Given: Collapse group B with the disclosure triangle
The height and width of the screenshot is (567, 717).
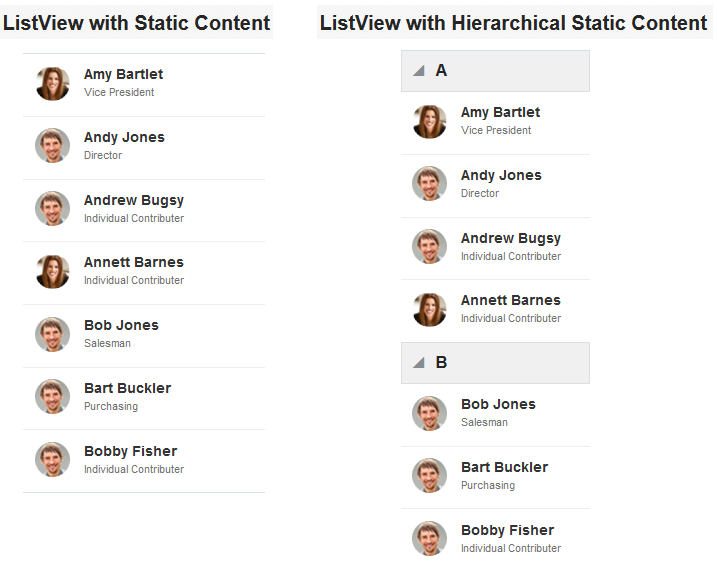Looking at the screenshot, I should (x=419, y=363).
